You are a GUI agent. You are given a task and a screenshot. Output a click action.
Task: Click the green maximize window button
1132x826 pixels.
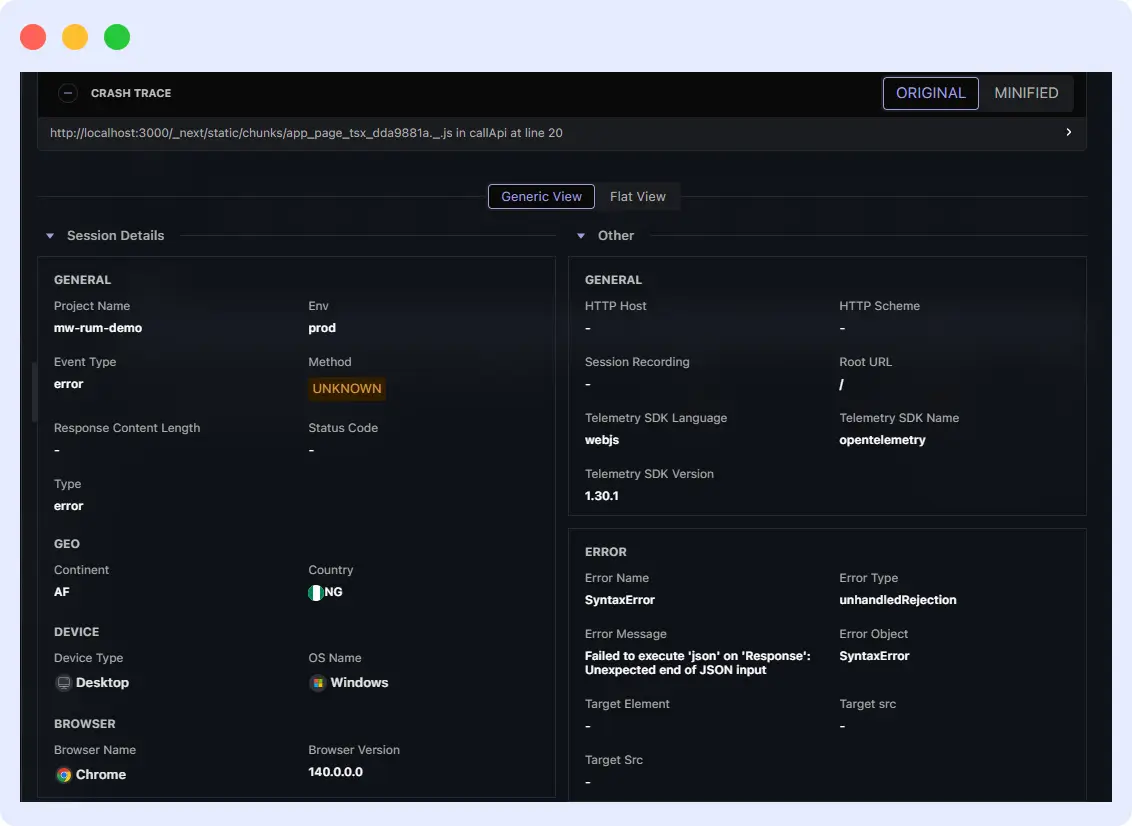117,36
